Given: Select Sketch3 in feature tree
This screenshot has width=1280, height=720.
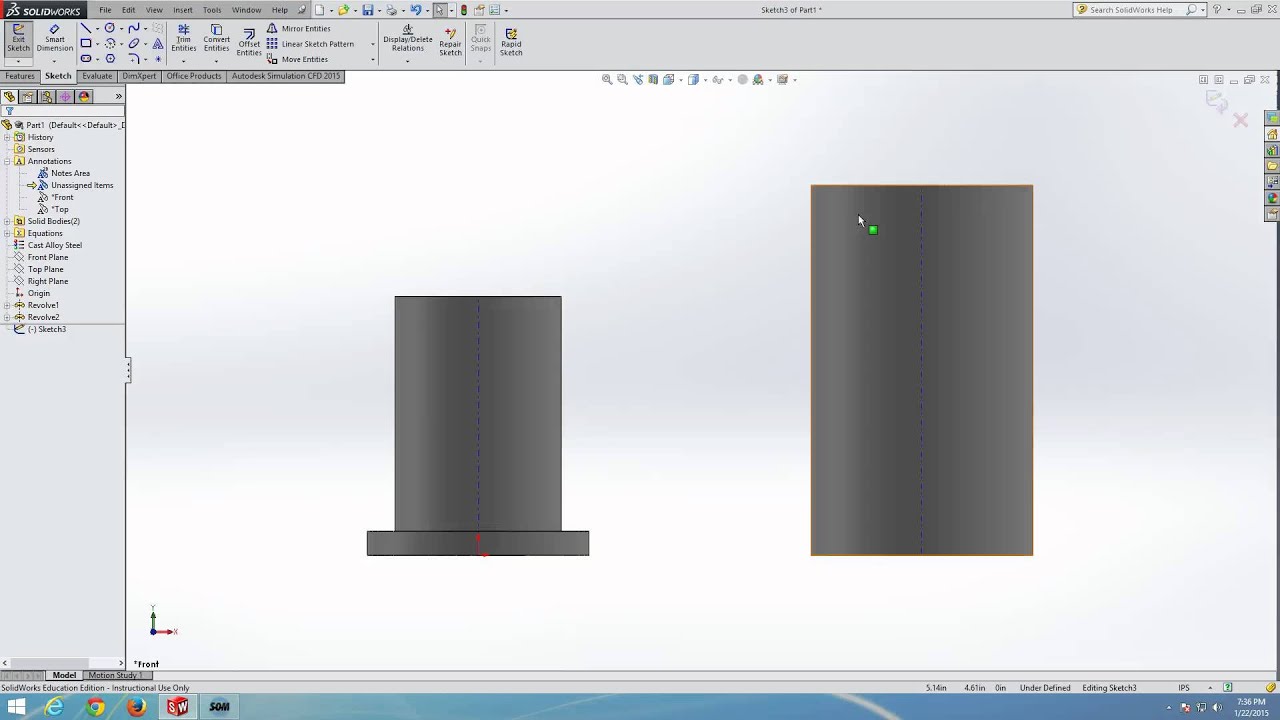Looking at the screenshot, I should click(x=47, y=329).
